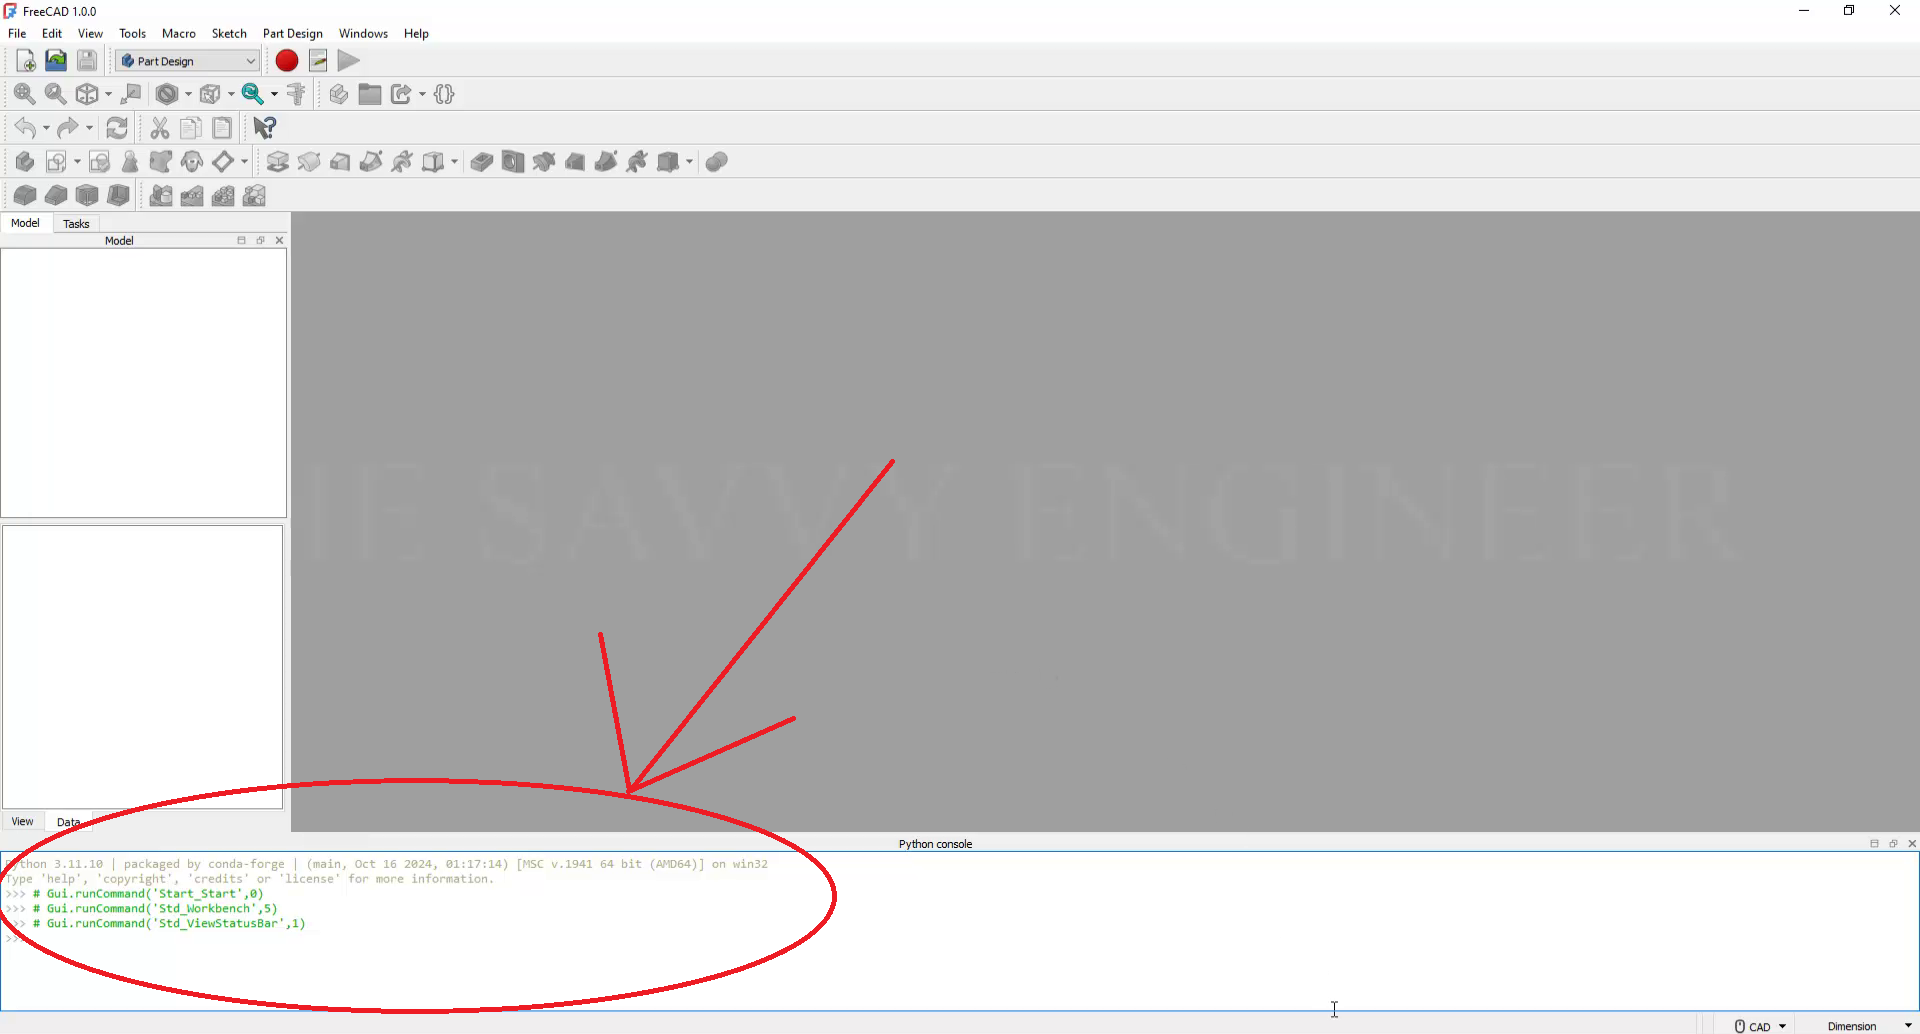Switch to the Tasks tab
The height and width of the screenshot is (1034, 1920).
[x=76, y=224]
